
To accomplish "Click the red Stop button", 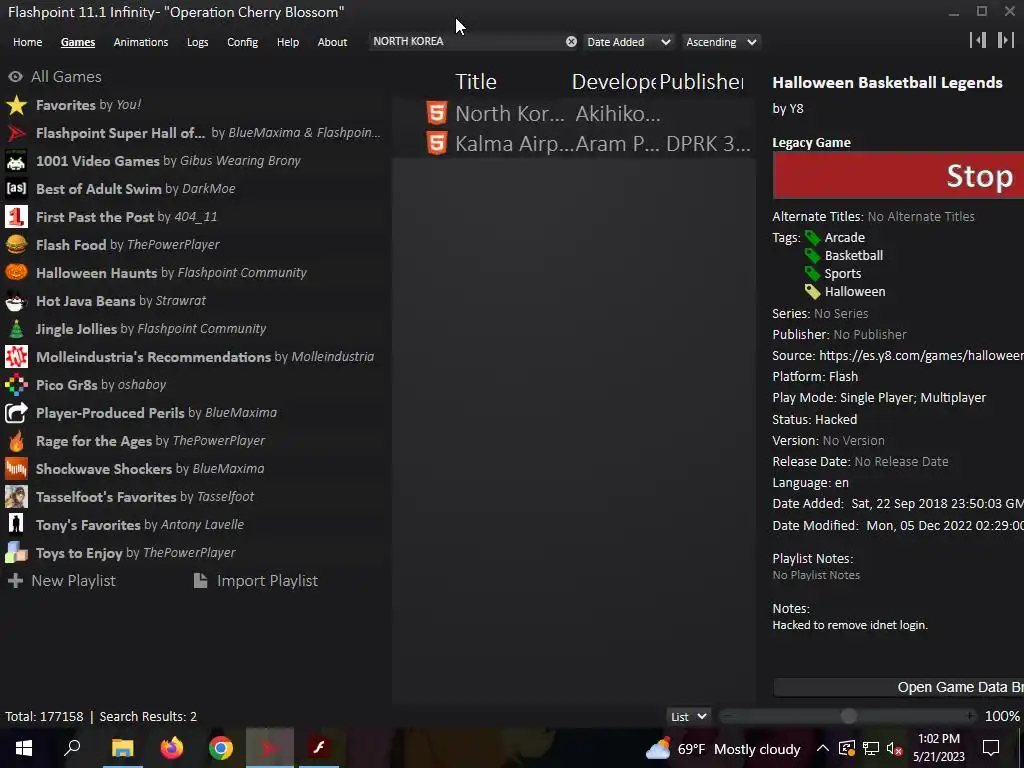I will (898, 176).
